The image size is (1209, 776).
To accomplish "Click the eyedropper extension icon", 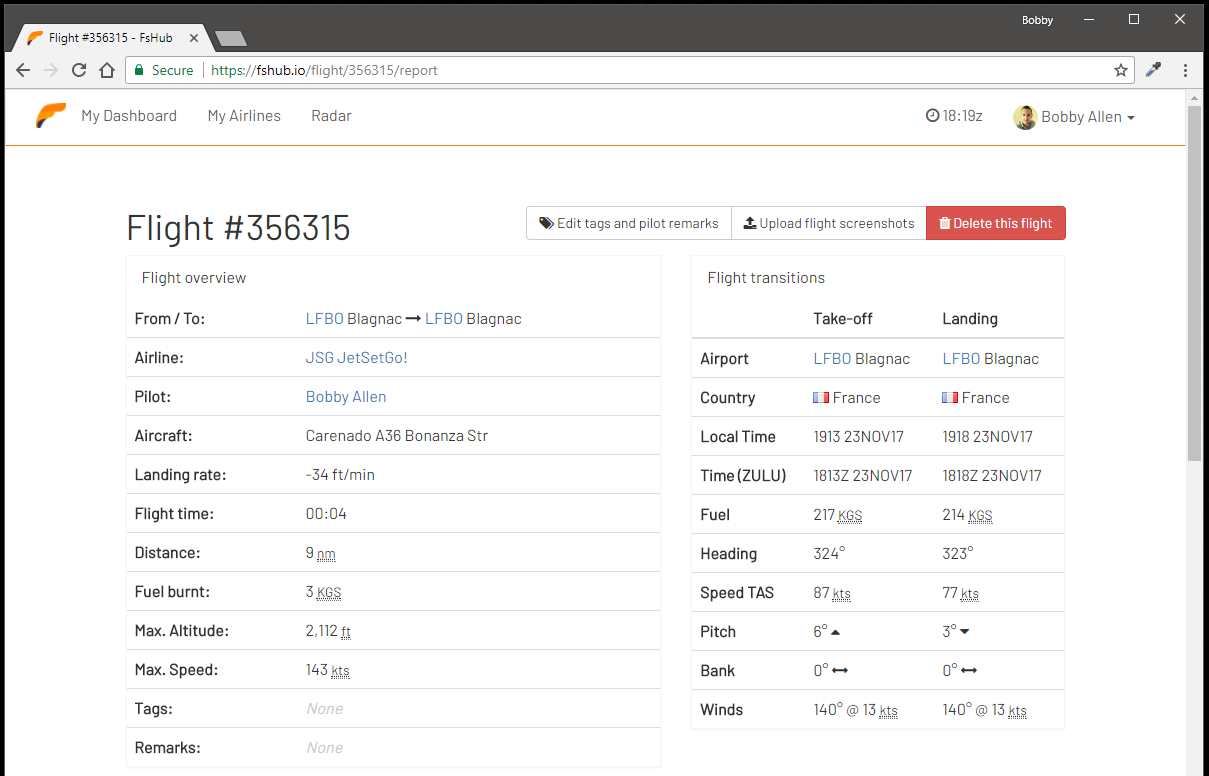I will pos(1153,70).
